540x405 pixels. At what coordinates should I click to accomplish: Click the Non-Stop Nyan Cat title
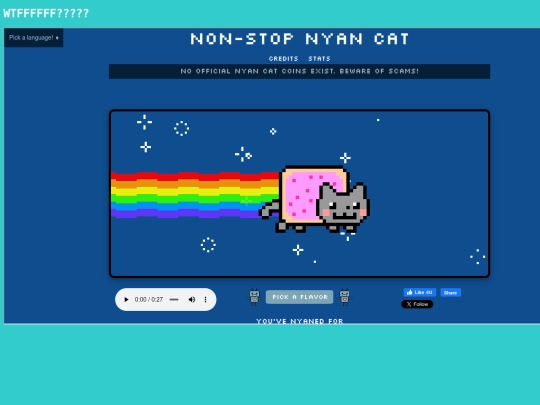tap(300, 39)
